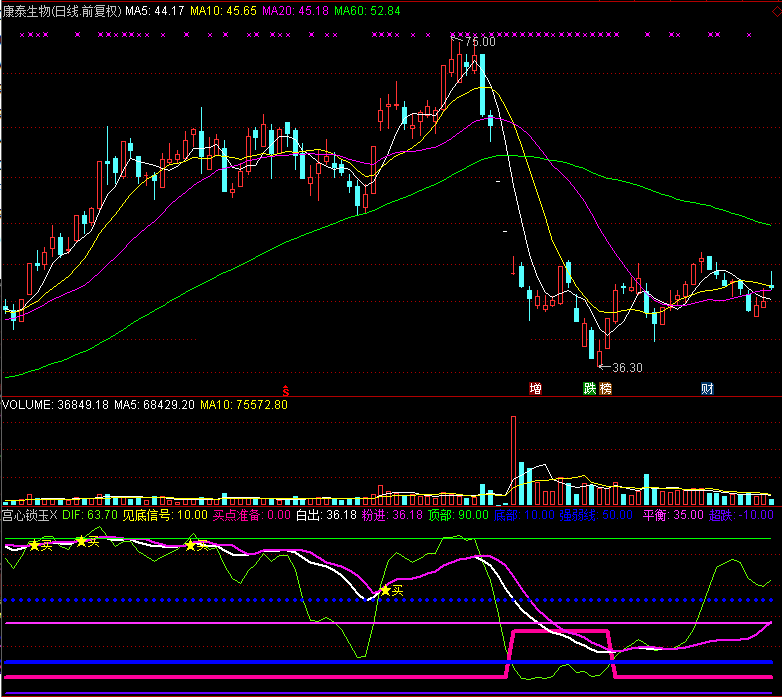Click the 75.00 high price annotation

480,42
